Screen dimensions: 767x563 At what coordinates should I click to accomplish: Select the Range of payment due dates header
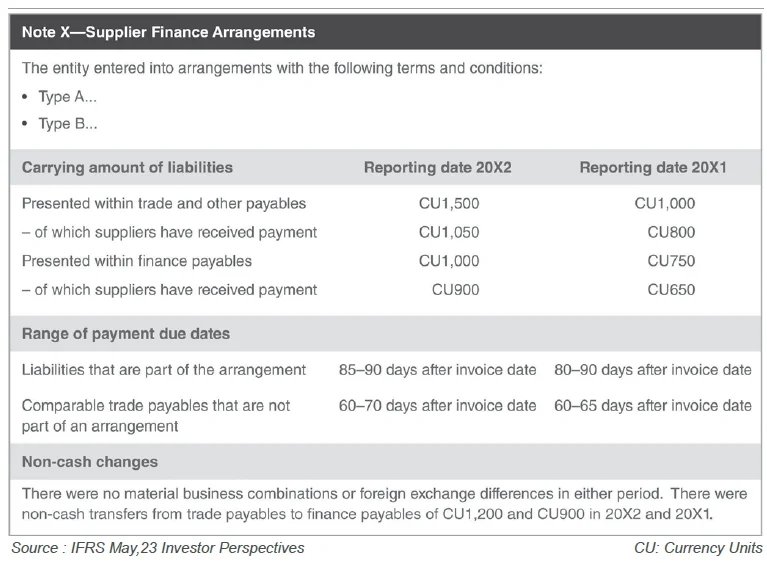point(126,333)
